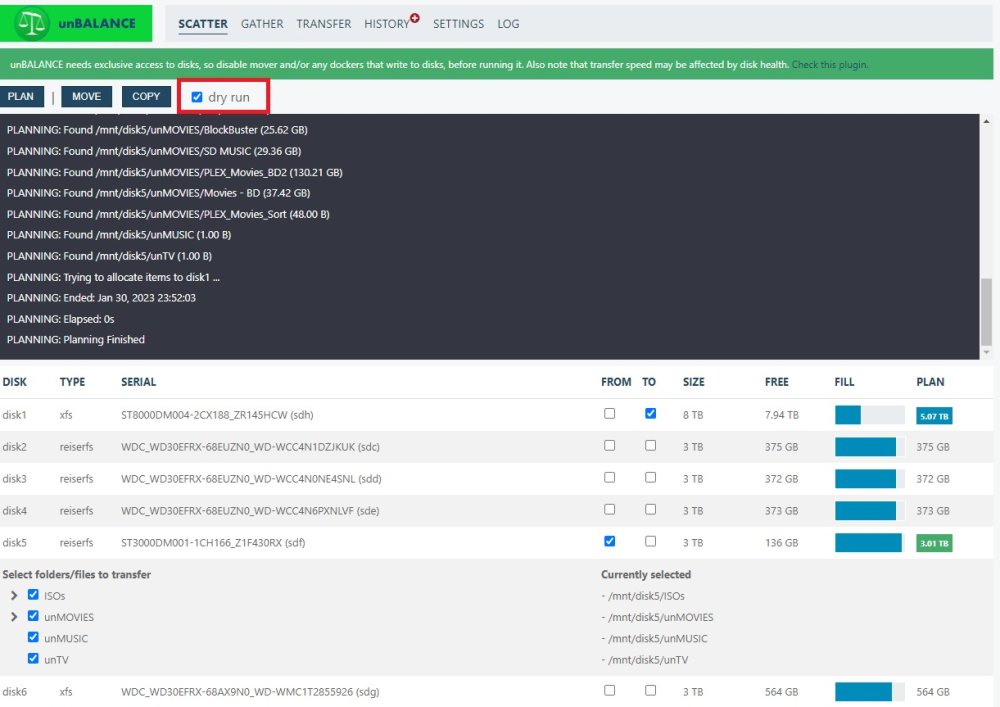
Task: Check the FROM box for disk4
Action: point(610,509)
